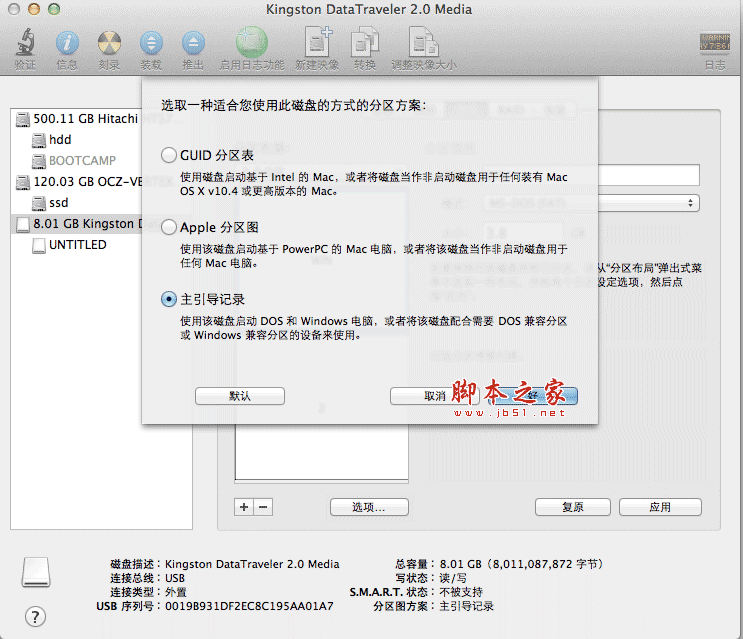
Task: Click the New Image (新建映像) icon
Action: [x=317, y=43]
